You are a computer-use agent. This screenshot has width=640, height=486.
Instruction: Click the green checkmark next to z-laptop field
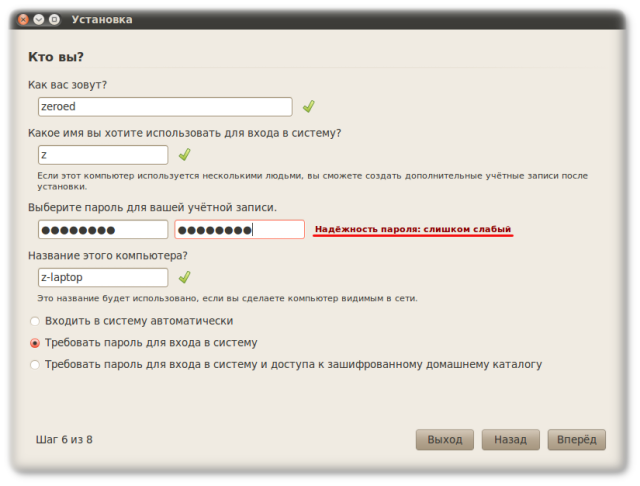click(x=184, y=277)
